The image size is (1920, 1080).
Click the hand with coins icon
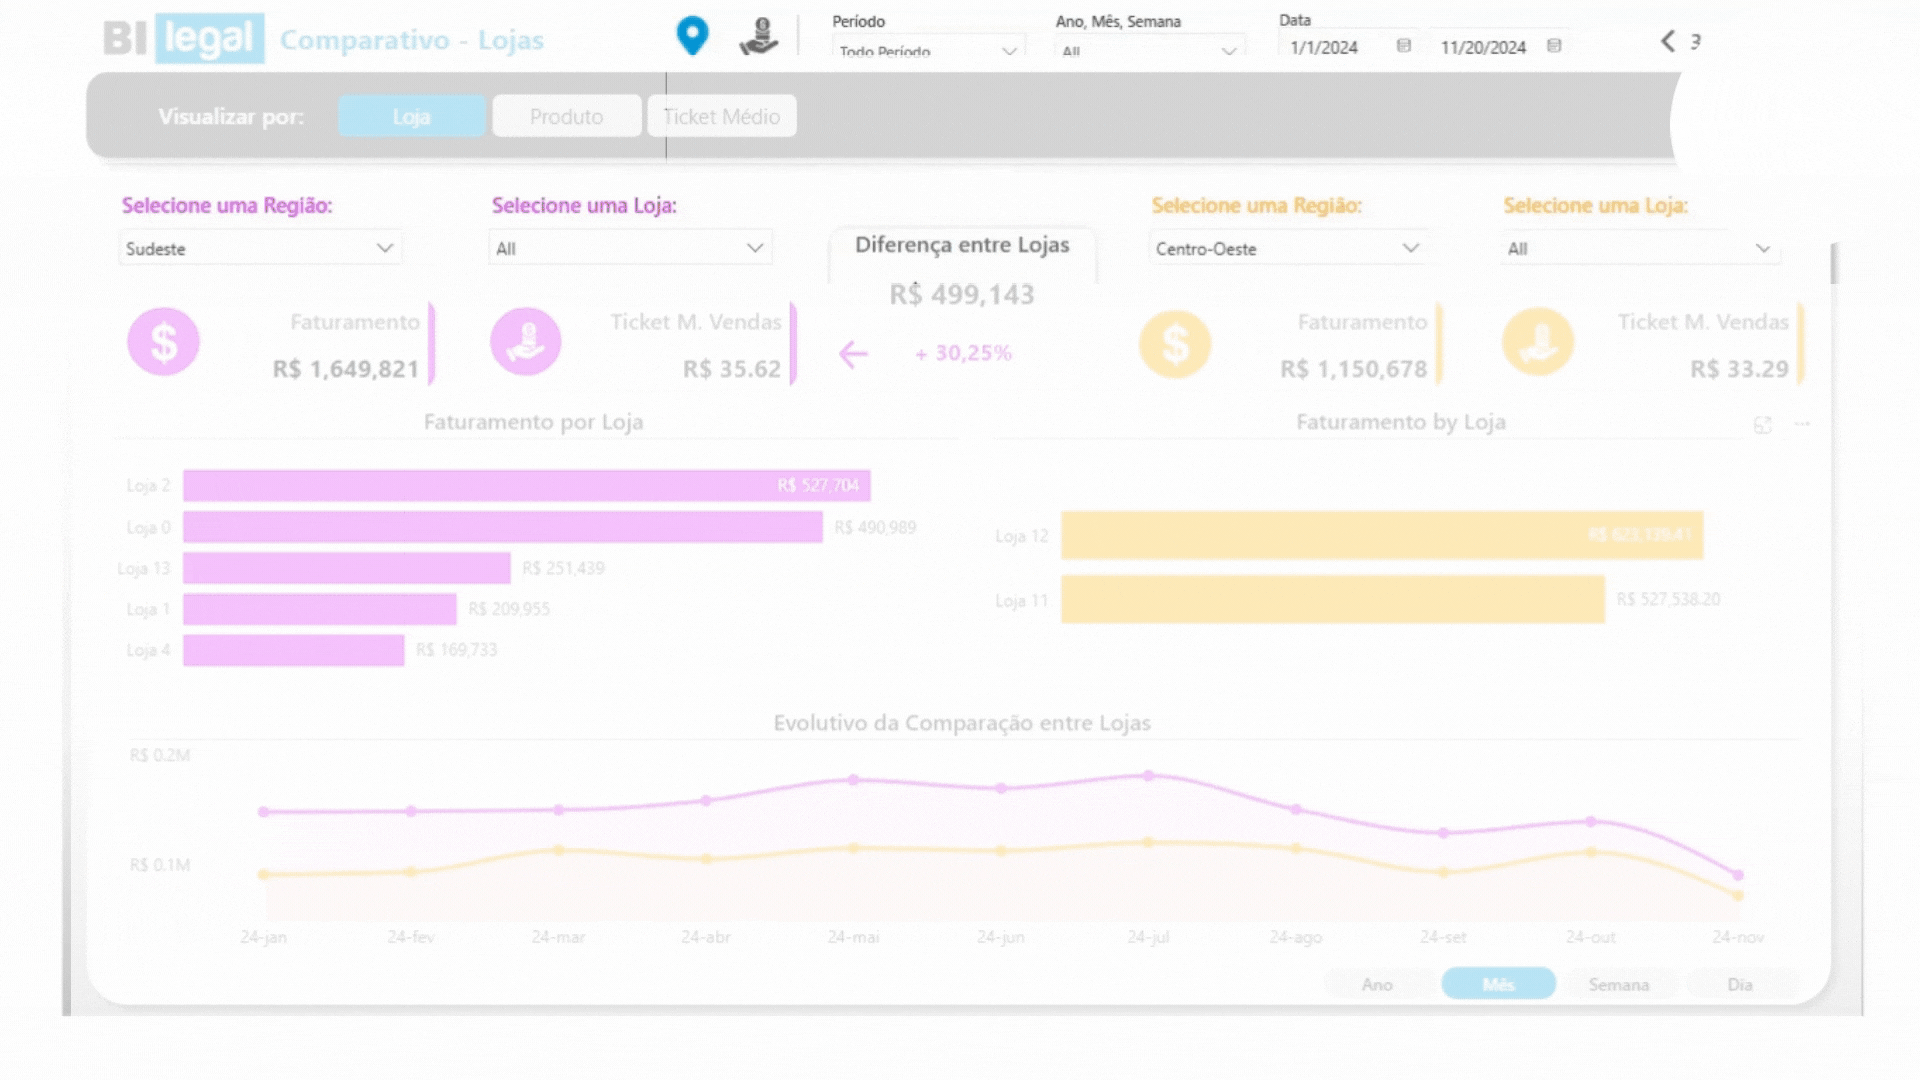[x=759, y=37]
